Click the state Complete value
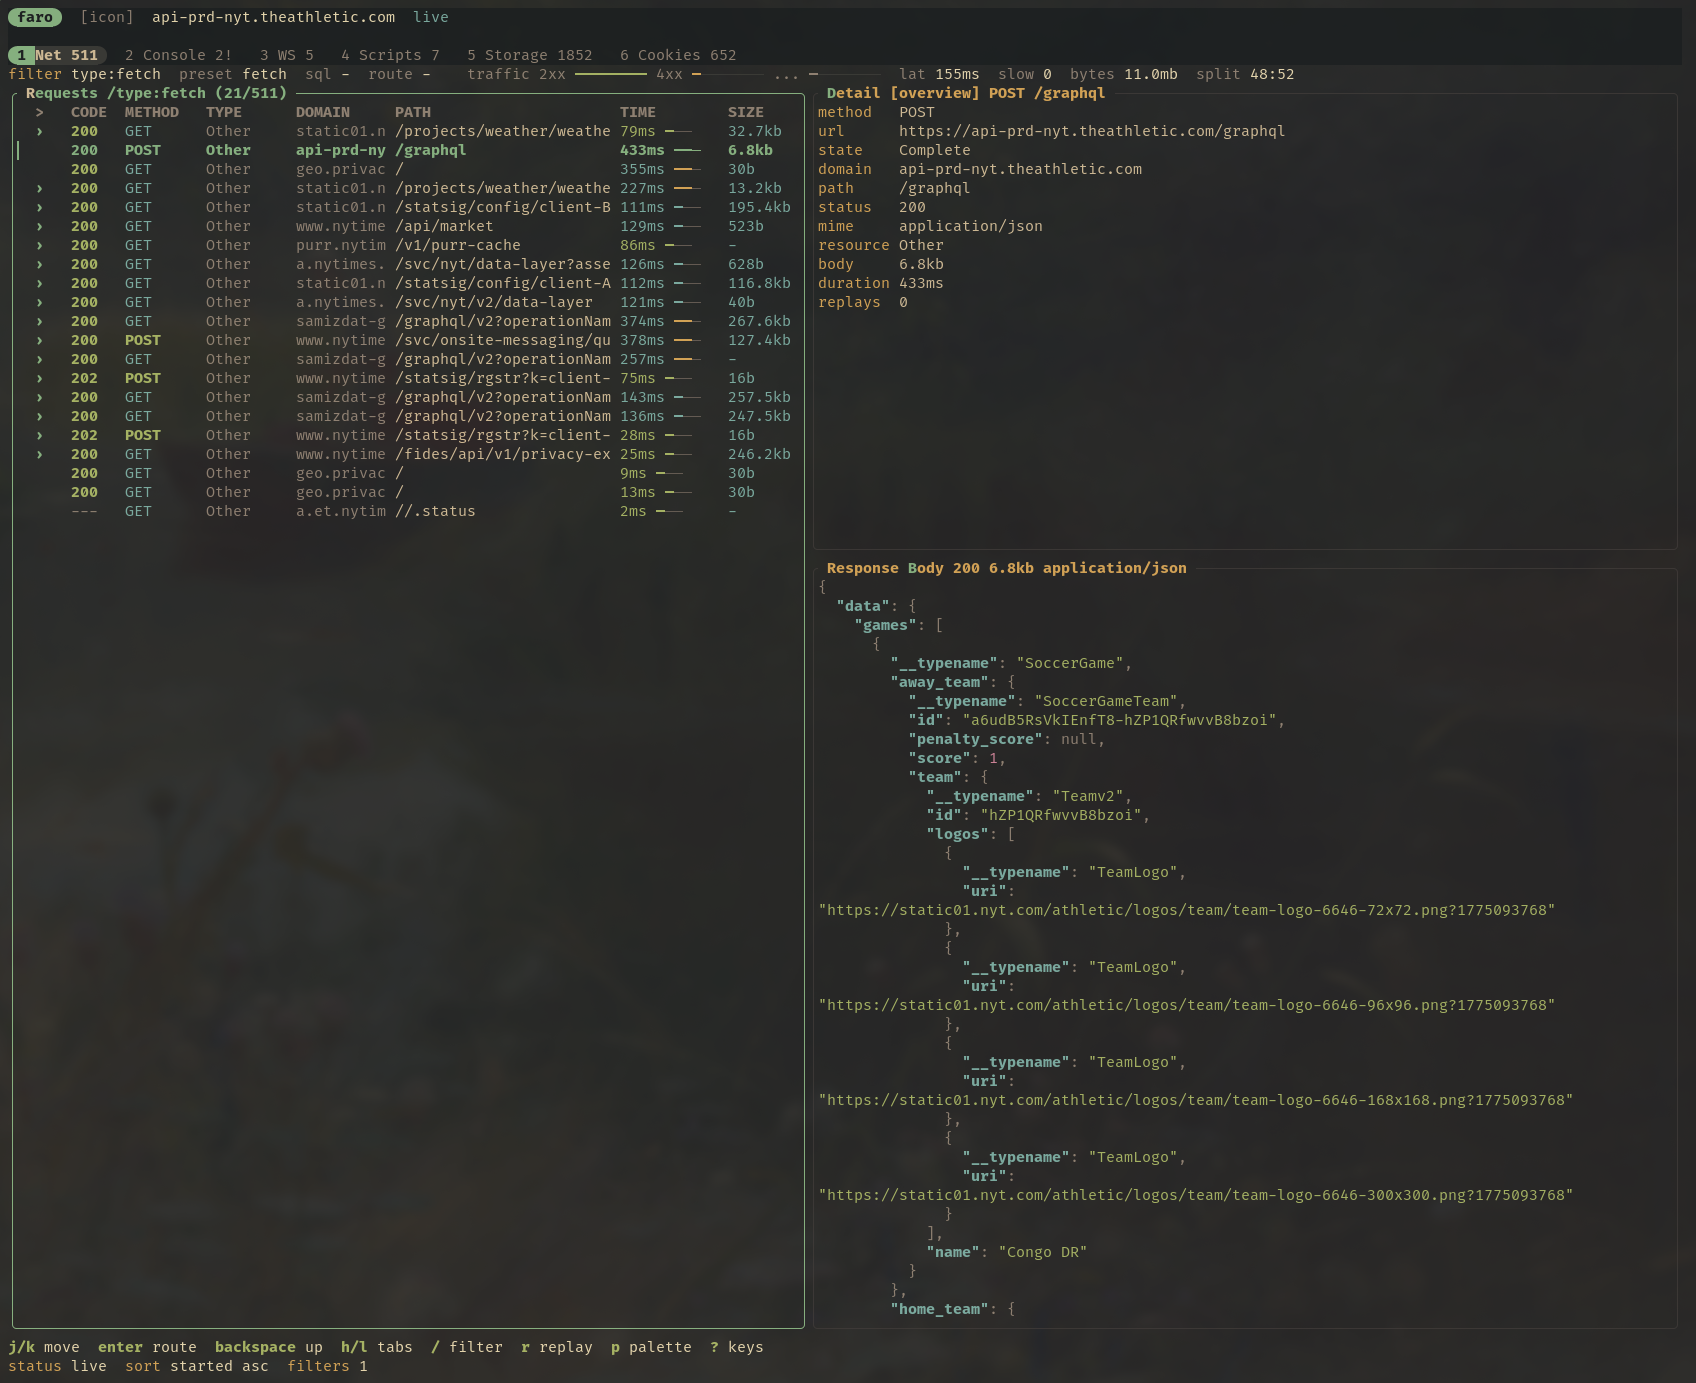The width and height of the screenshot is (1696, 1383). (935, 150)
